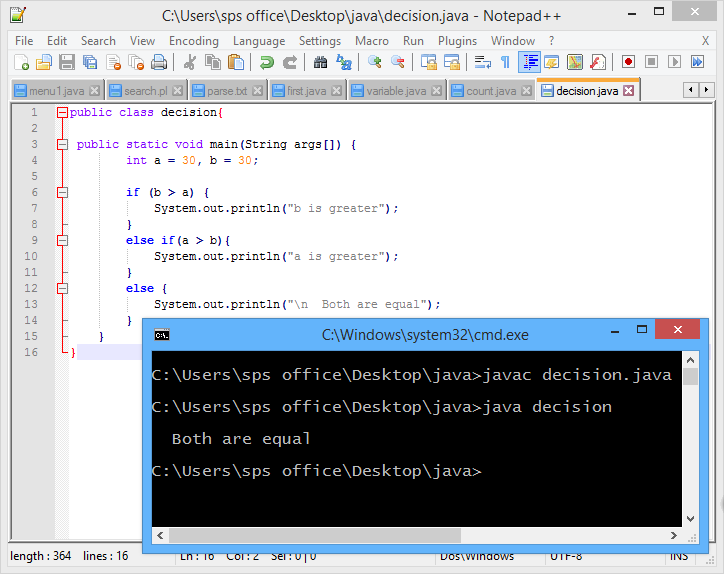The height and width of the screenshot is (574, 724).
Task: Click the Copy toolbar icon
Action: point(213,62)
